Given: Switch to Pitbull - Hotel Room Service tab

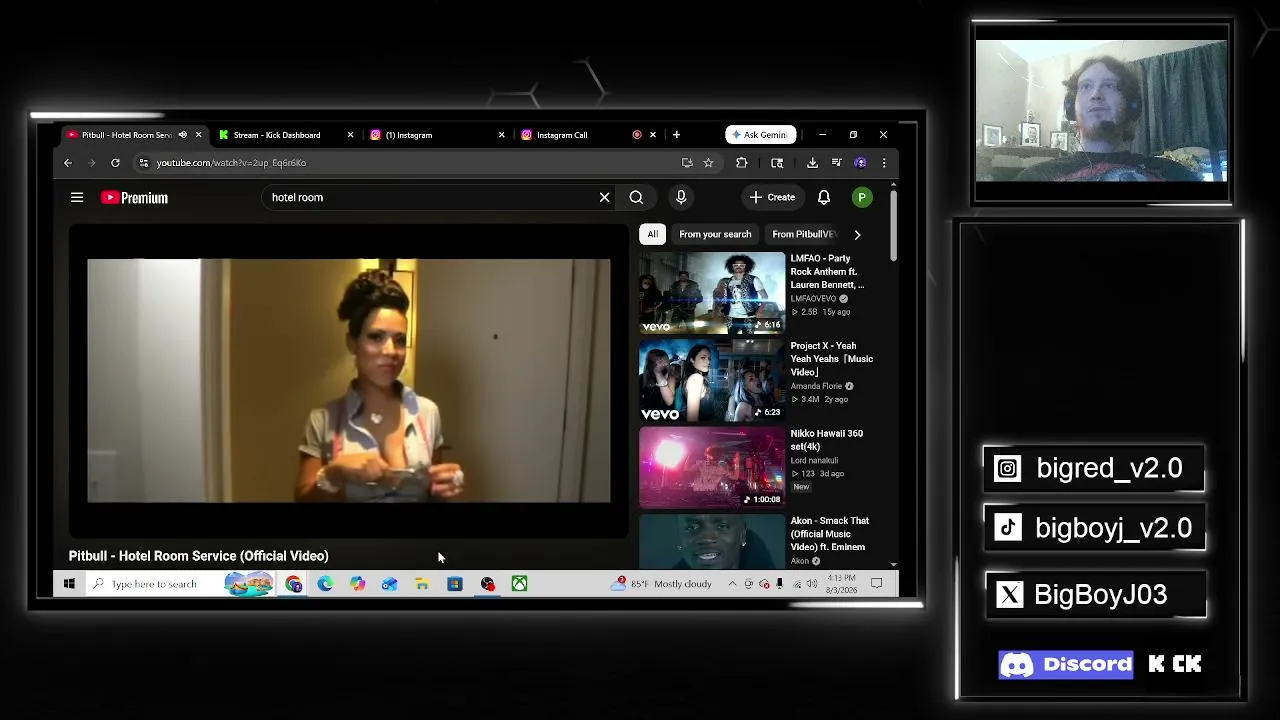Looking at the screenshot, I should (x=126, y=135).
